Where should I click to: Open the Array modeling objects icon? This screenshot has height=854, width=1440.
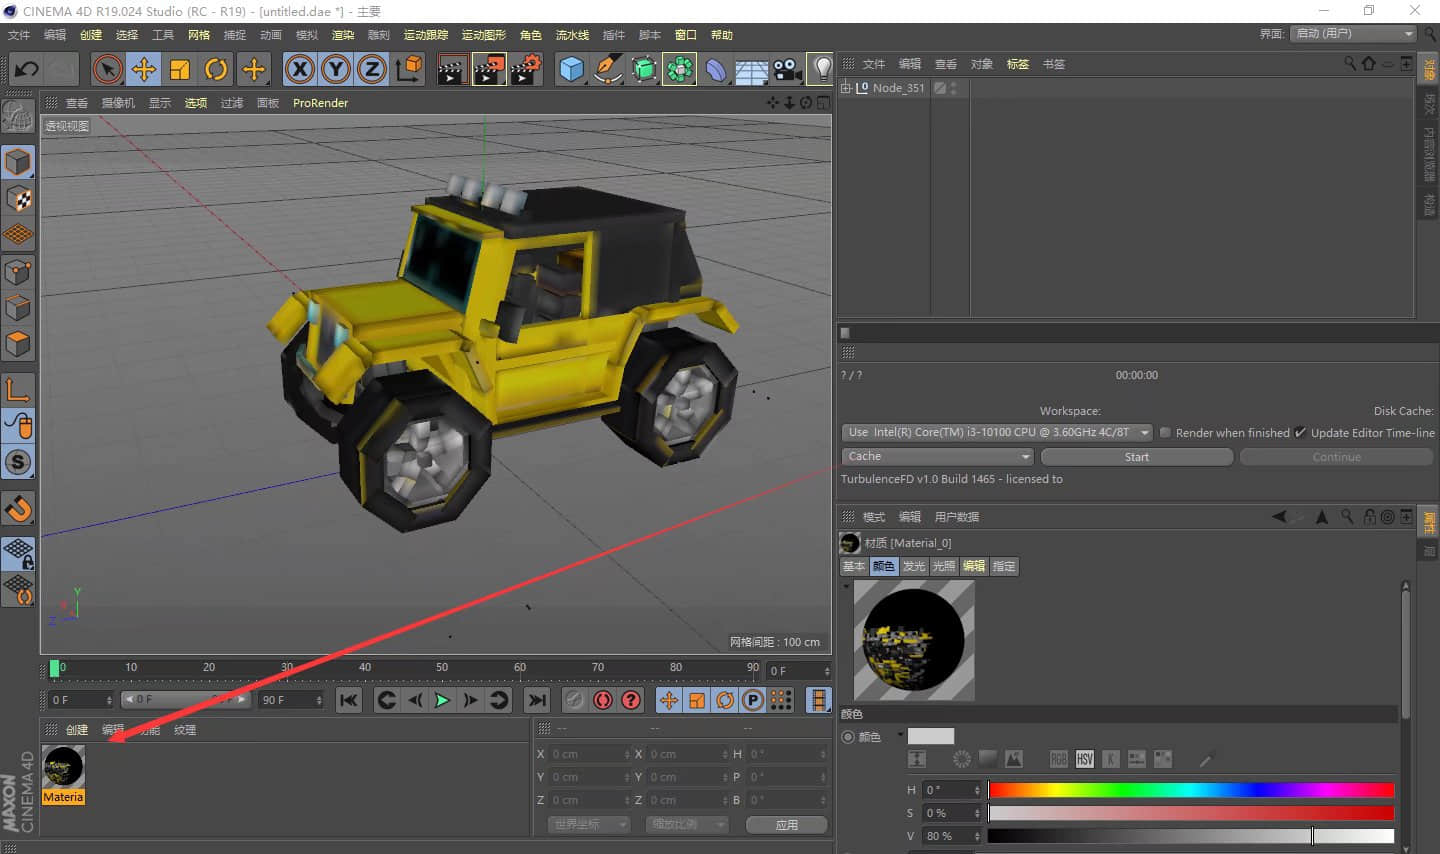click(x=680, y=69)
